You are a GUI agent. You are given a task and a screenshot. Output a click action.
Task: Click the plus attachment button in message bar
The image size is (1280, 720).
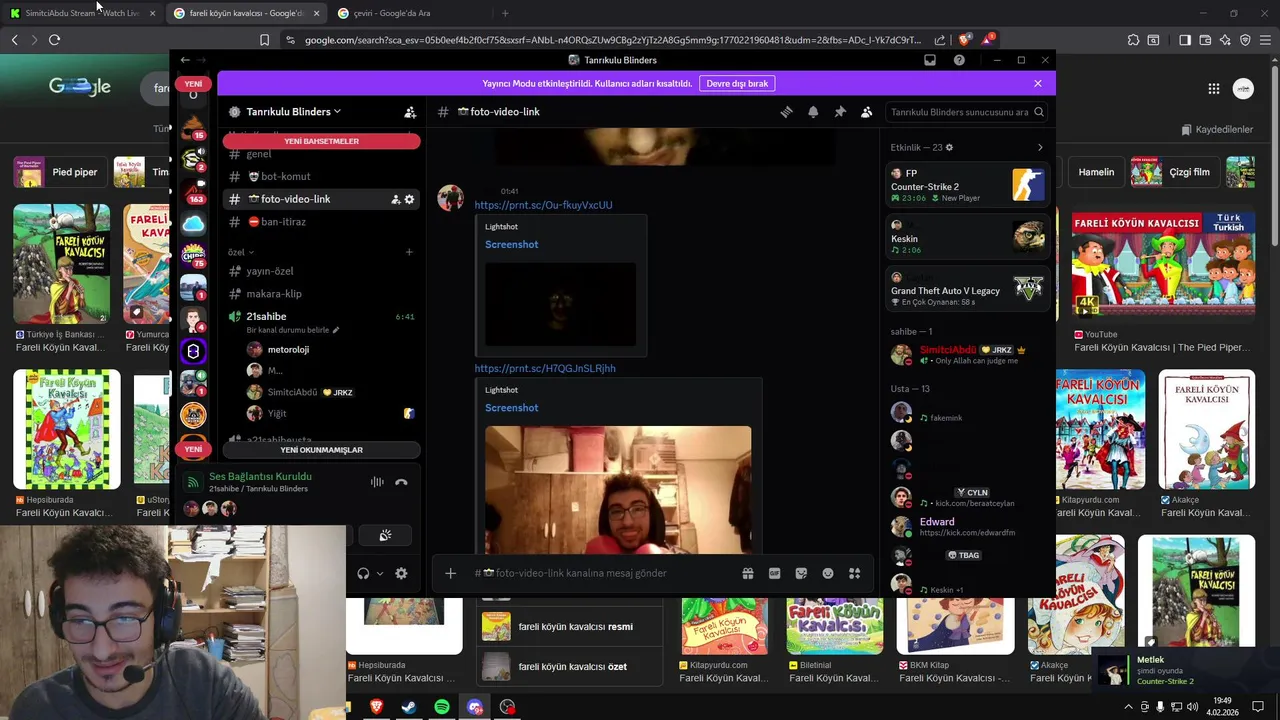pos(450,573)
